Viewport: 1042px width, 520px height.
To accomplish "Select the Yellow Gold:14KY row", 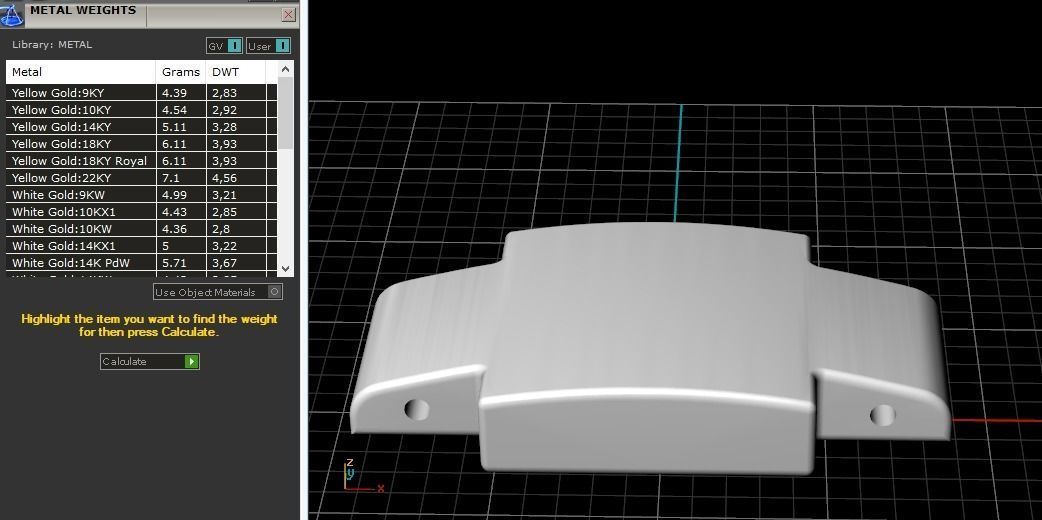I will (142, 127).
